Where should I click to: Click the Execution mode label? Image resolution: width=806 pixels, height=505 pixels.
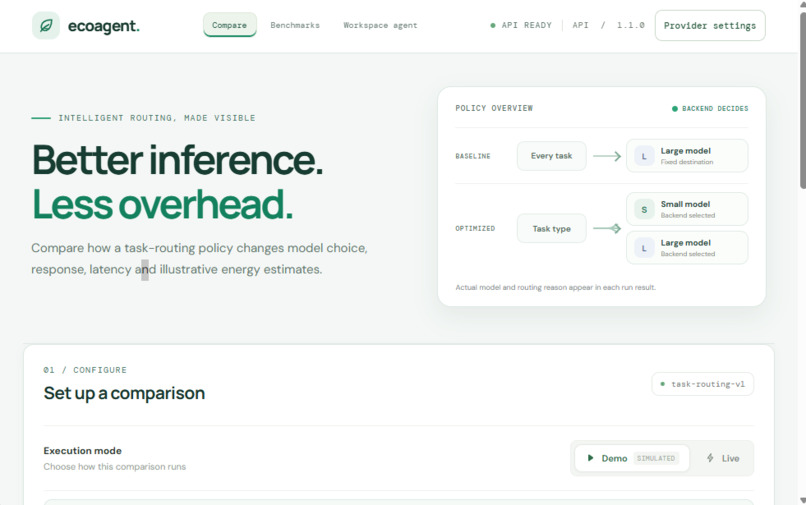pyautogui.click(x=83, y=450)
